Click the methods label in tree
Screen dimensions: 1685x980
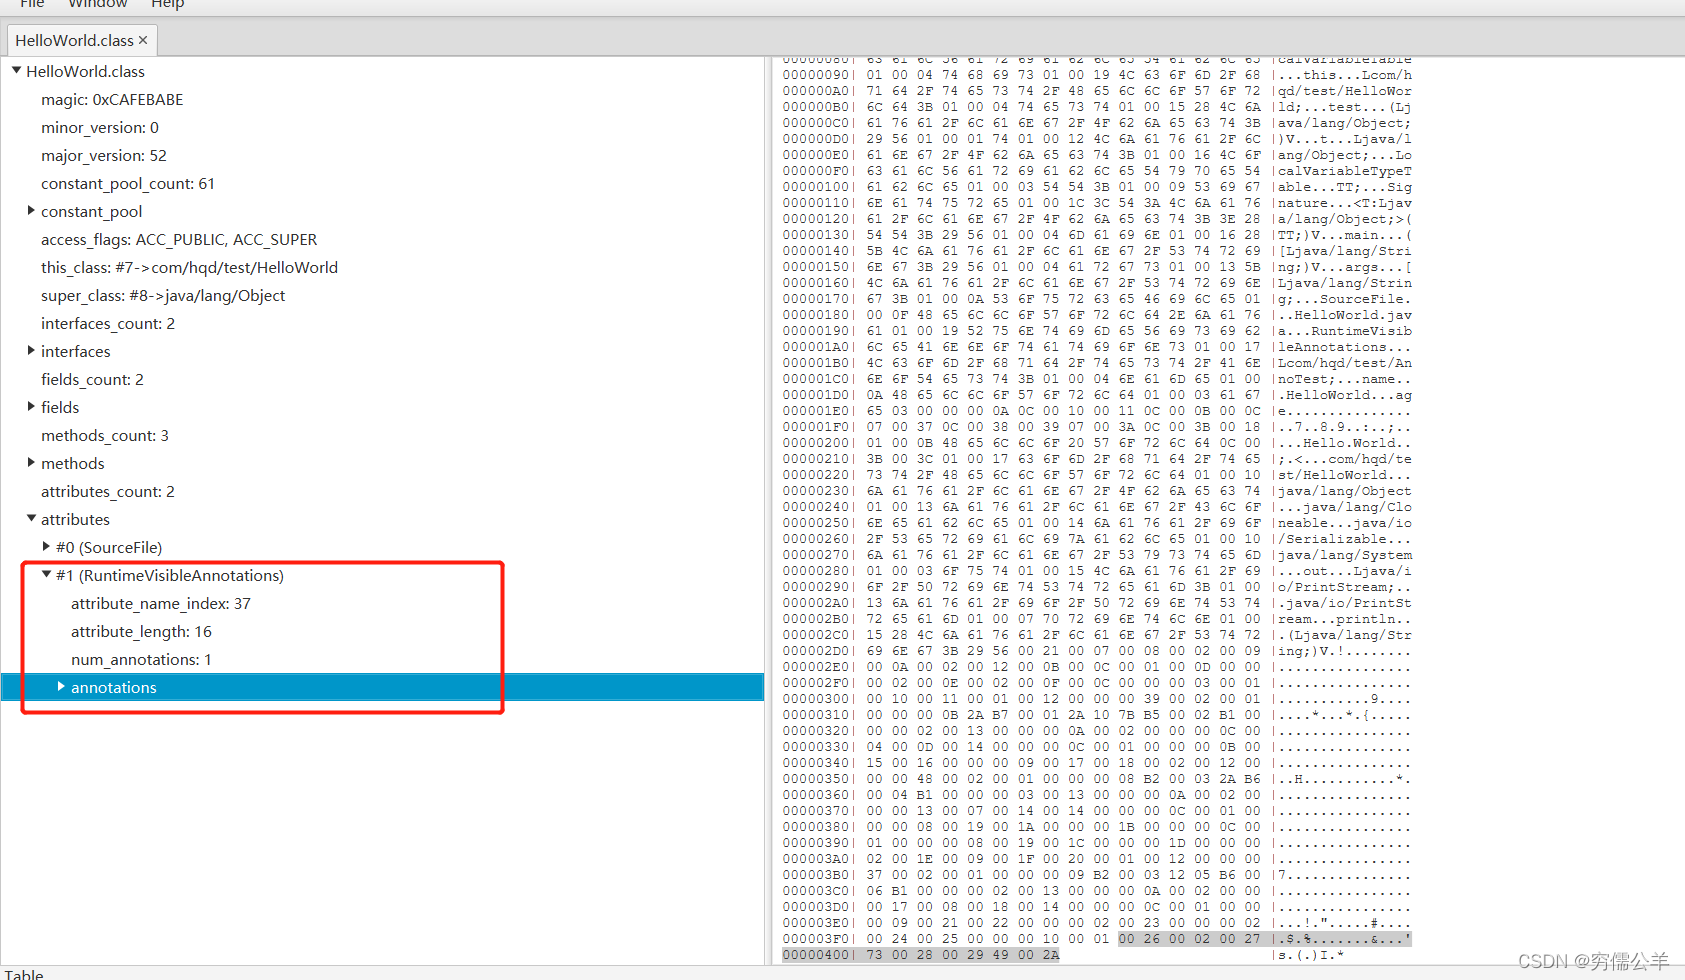[x=73, y=464]
